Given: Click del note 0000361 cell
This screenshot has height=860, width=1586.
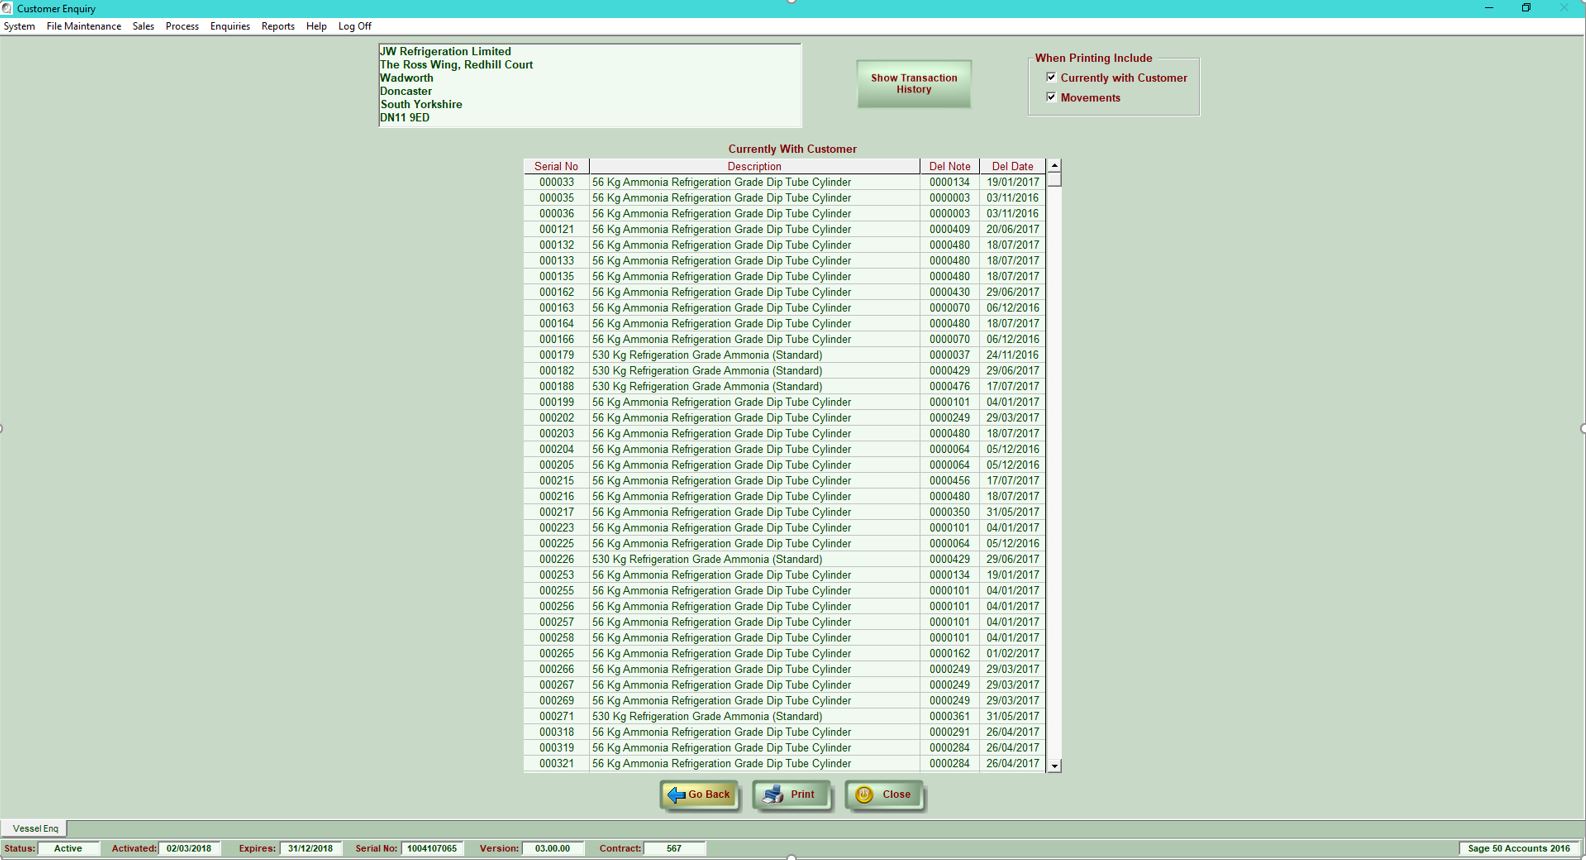Looking at the screenshot, I should point(949,716).
